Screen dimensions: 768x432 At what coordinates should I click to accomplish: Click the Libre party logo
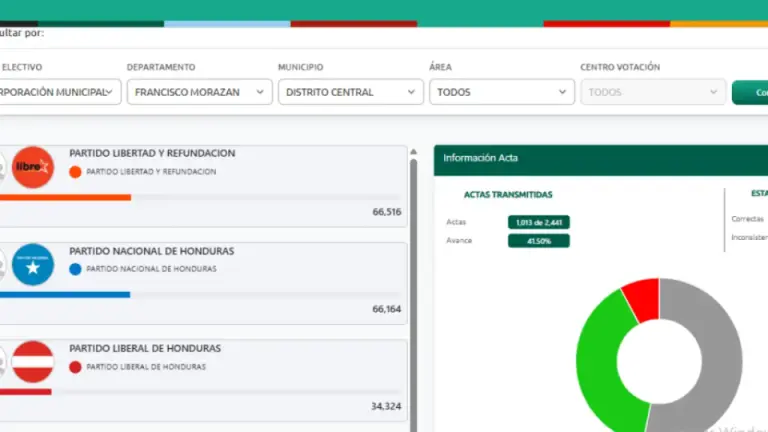[33, 168]
